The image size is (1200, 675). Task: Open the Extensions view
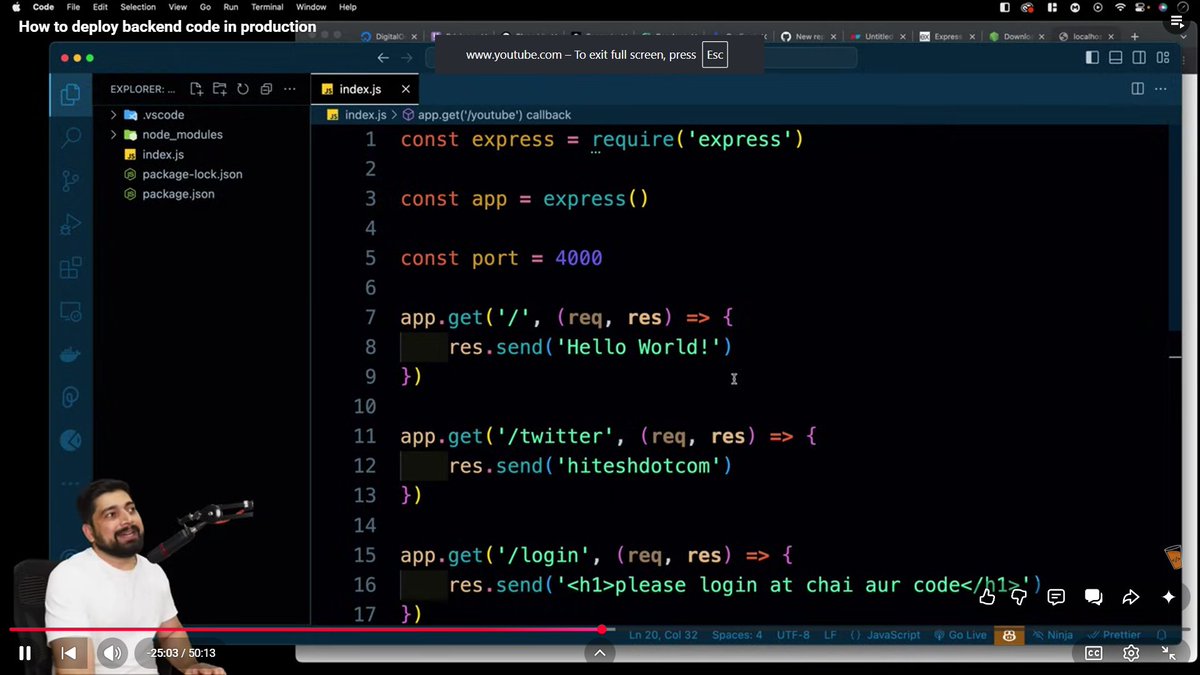point(71,268)
